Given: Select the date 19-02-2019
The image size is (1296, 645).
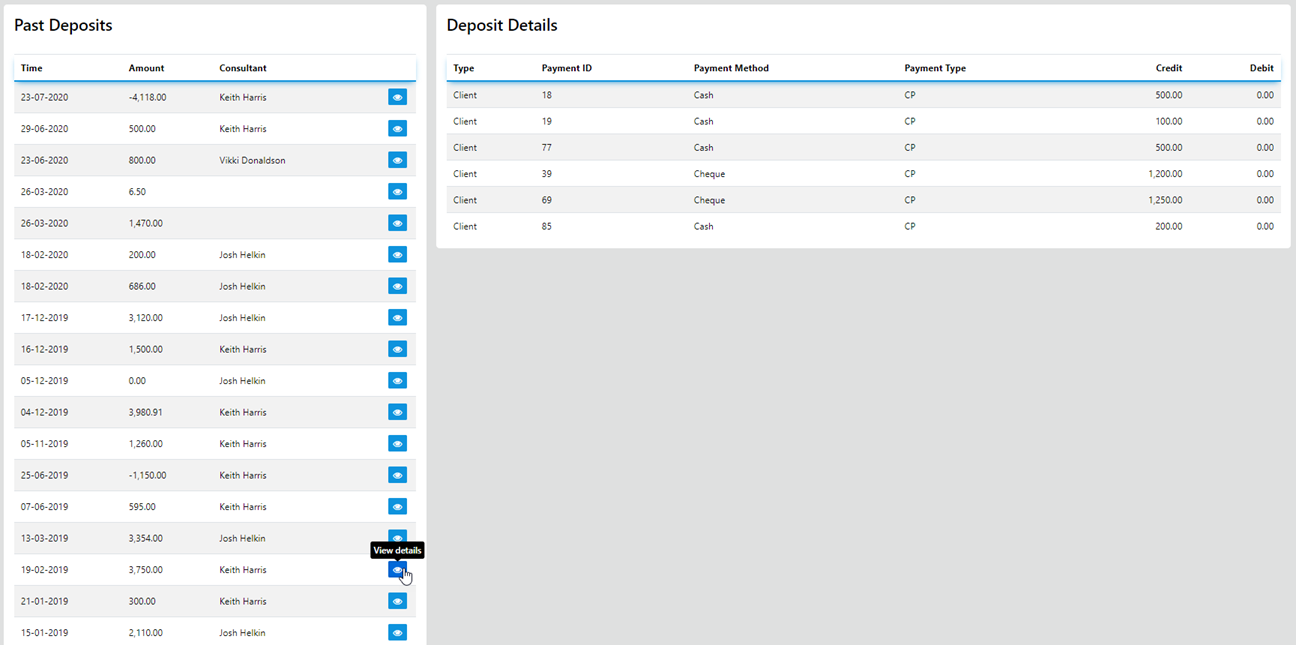Looking at the screenshot, I should click(x=44, y=570).
